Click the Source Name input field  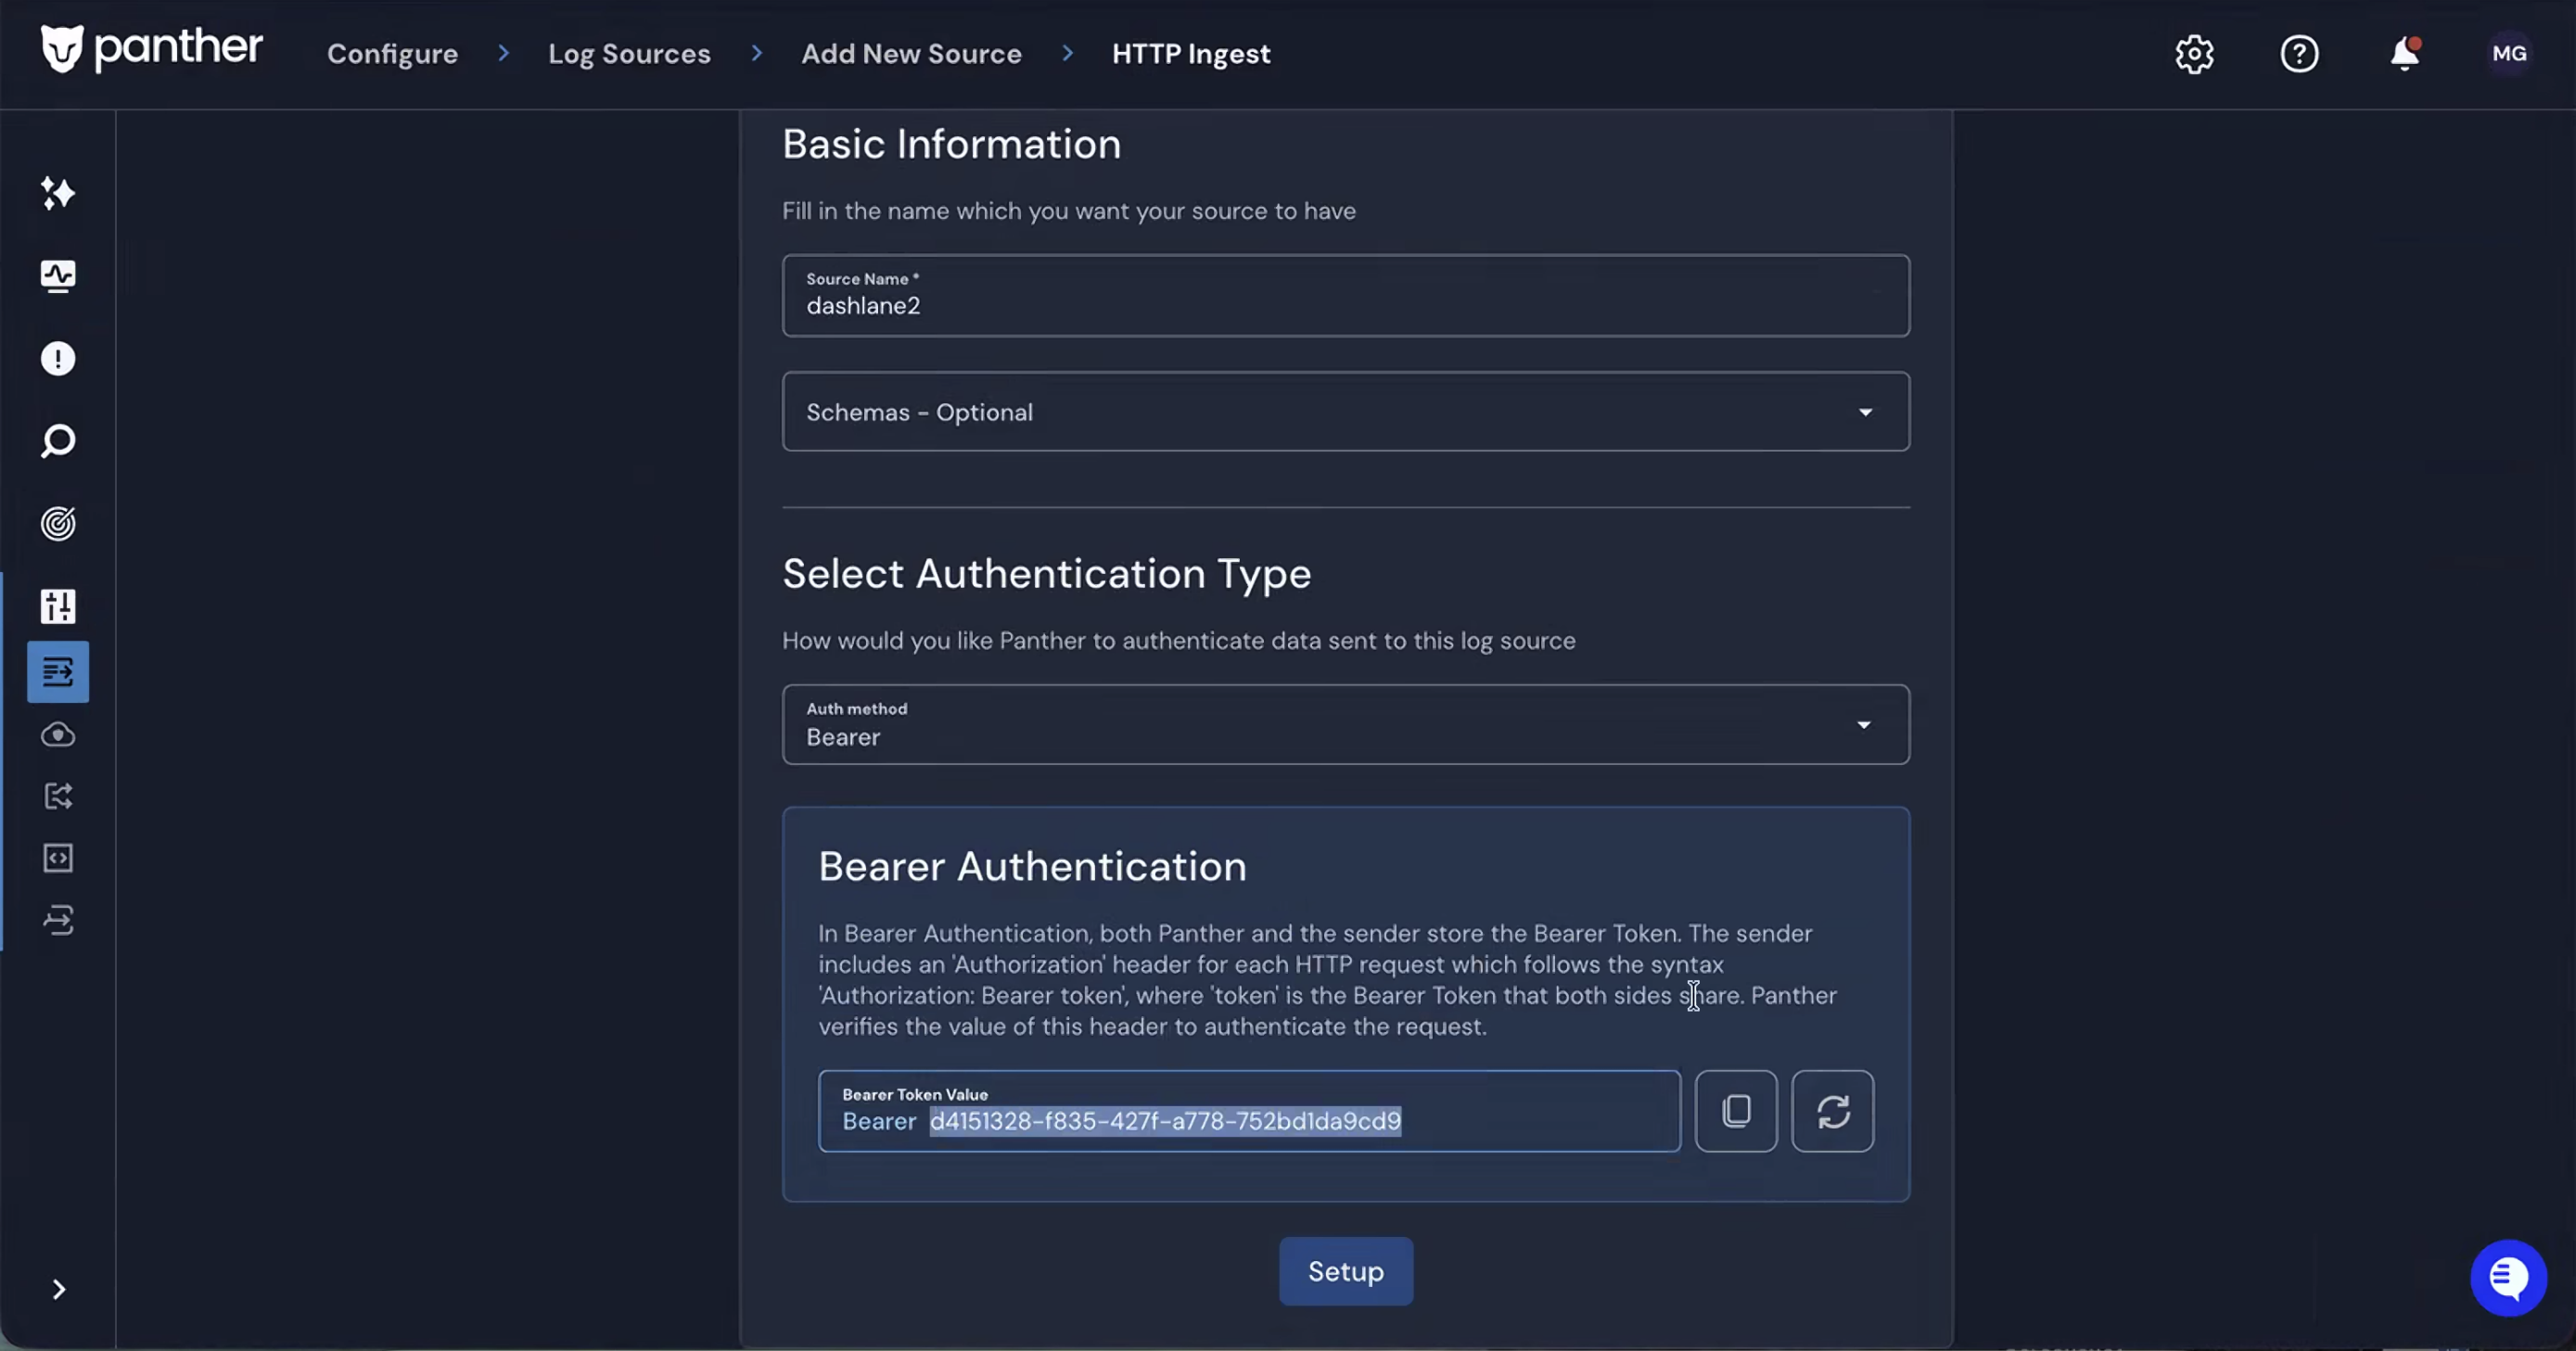coord(1346,296)
